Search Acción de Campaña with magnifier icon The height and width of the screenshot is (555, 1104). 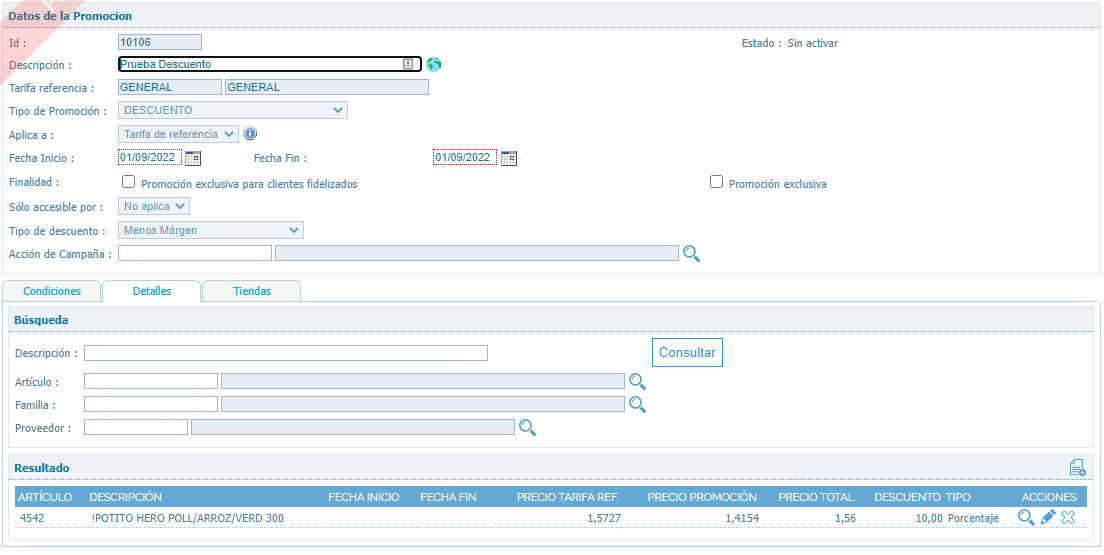pyautogui.click(x=691, y=254)
